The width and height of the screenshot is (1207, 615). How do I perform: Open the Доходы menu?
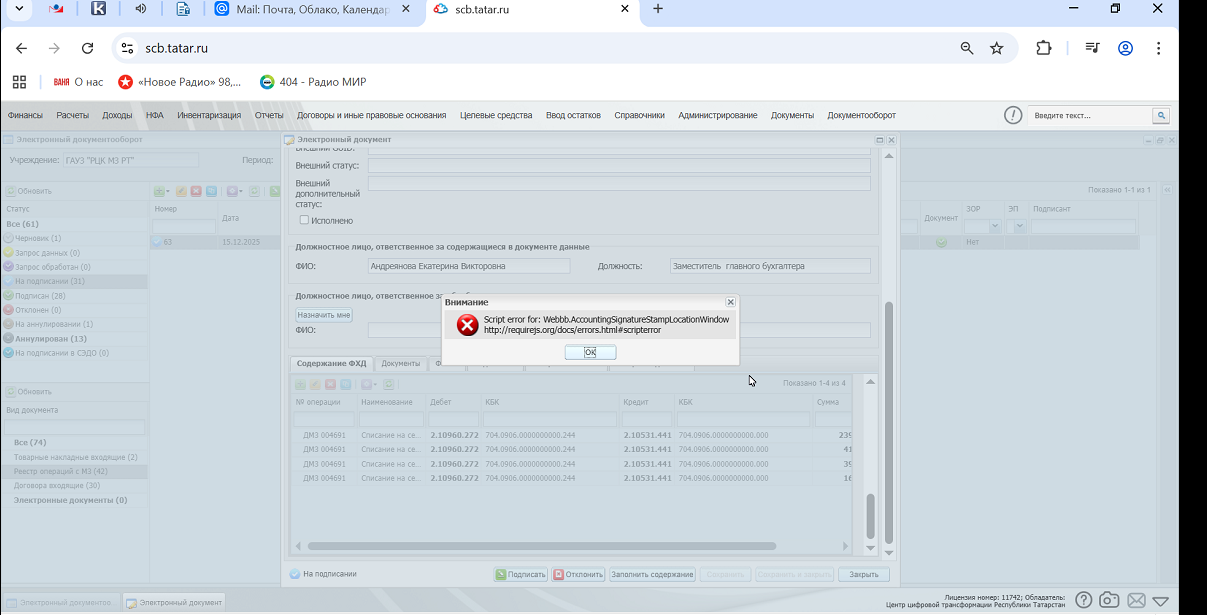pos(117,115)
